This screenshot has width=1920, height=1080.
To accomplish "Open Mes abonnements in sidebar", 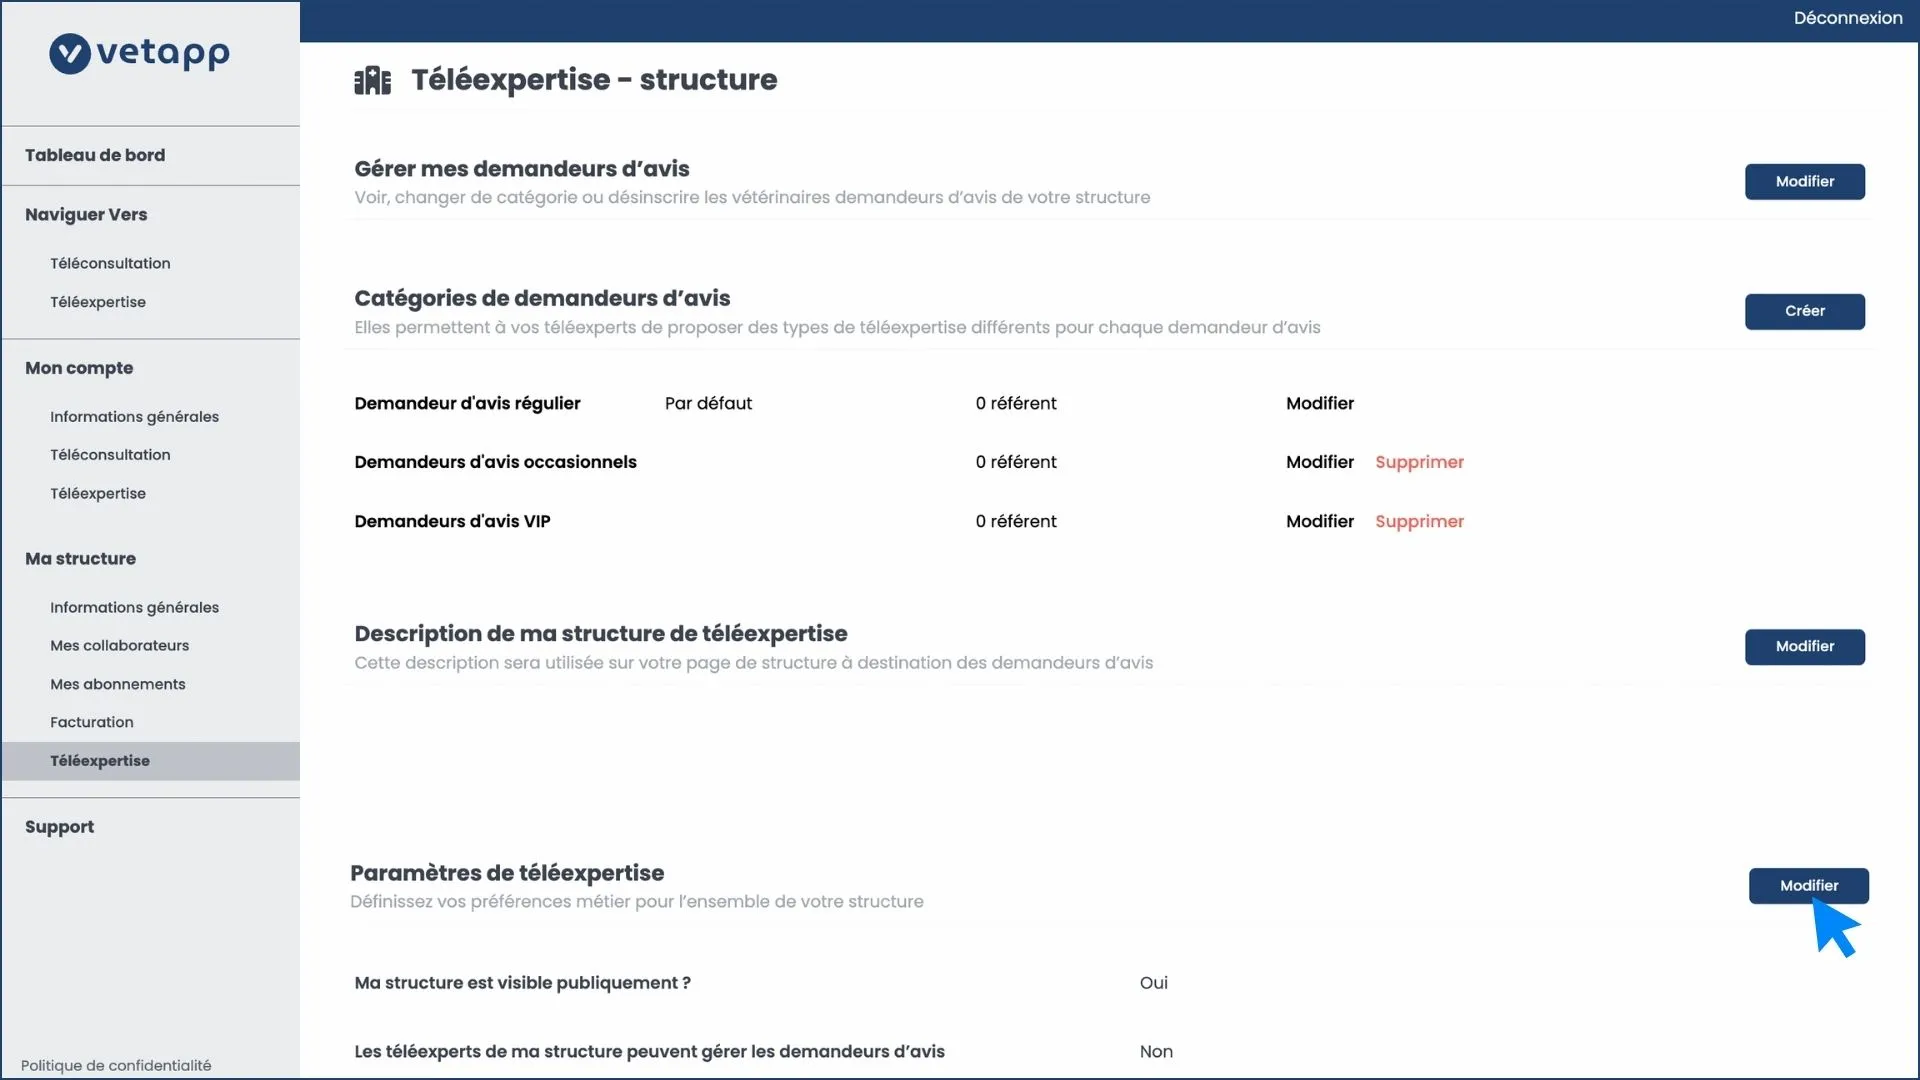I will [118, 684].
